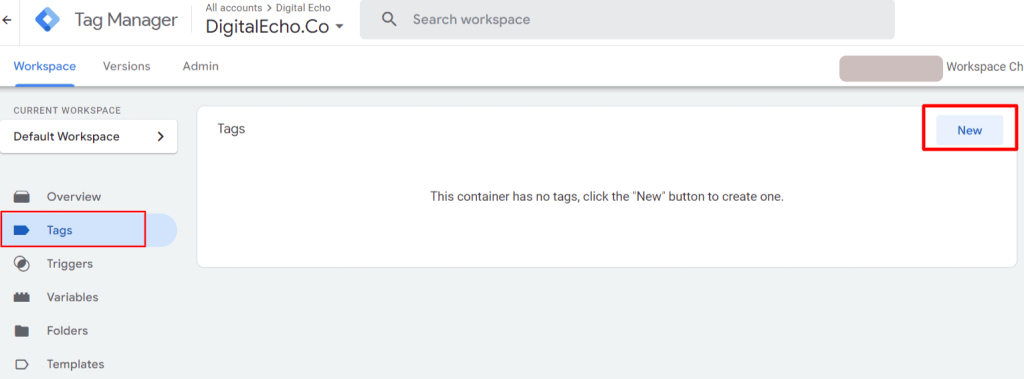Click the Digital Echo breadcrumb link

(x=303, y=8)
